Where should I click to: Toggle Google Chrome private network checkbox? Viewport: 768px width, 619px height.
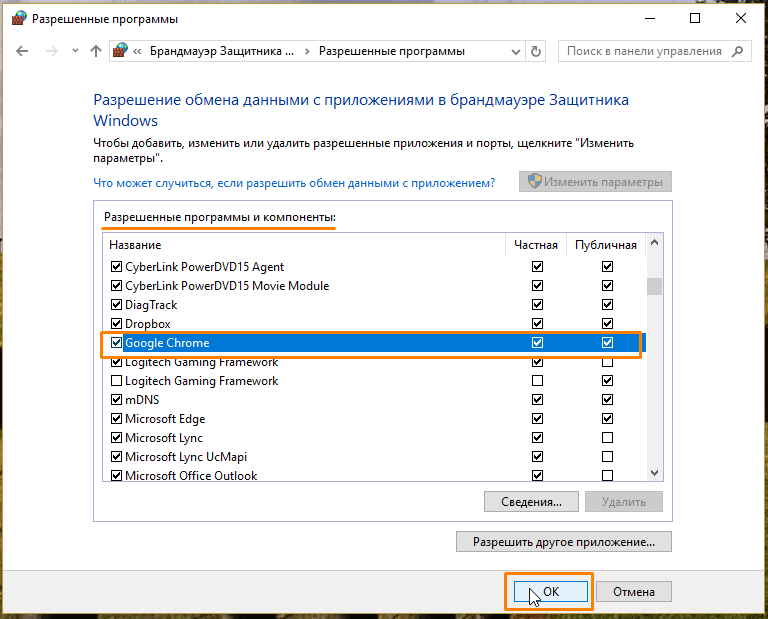pyautogui.click(x=537, y=342)
